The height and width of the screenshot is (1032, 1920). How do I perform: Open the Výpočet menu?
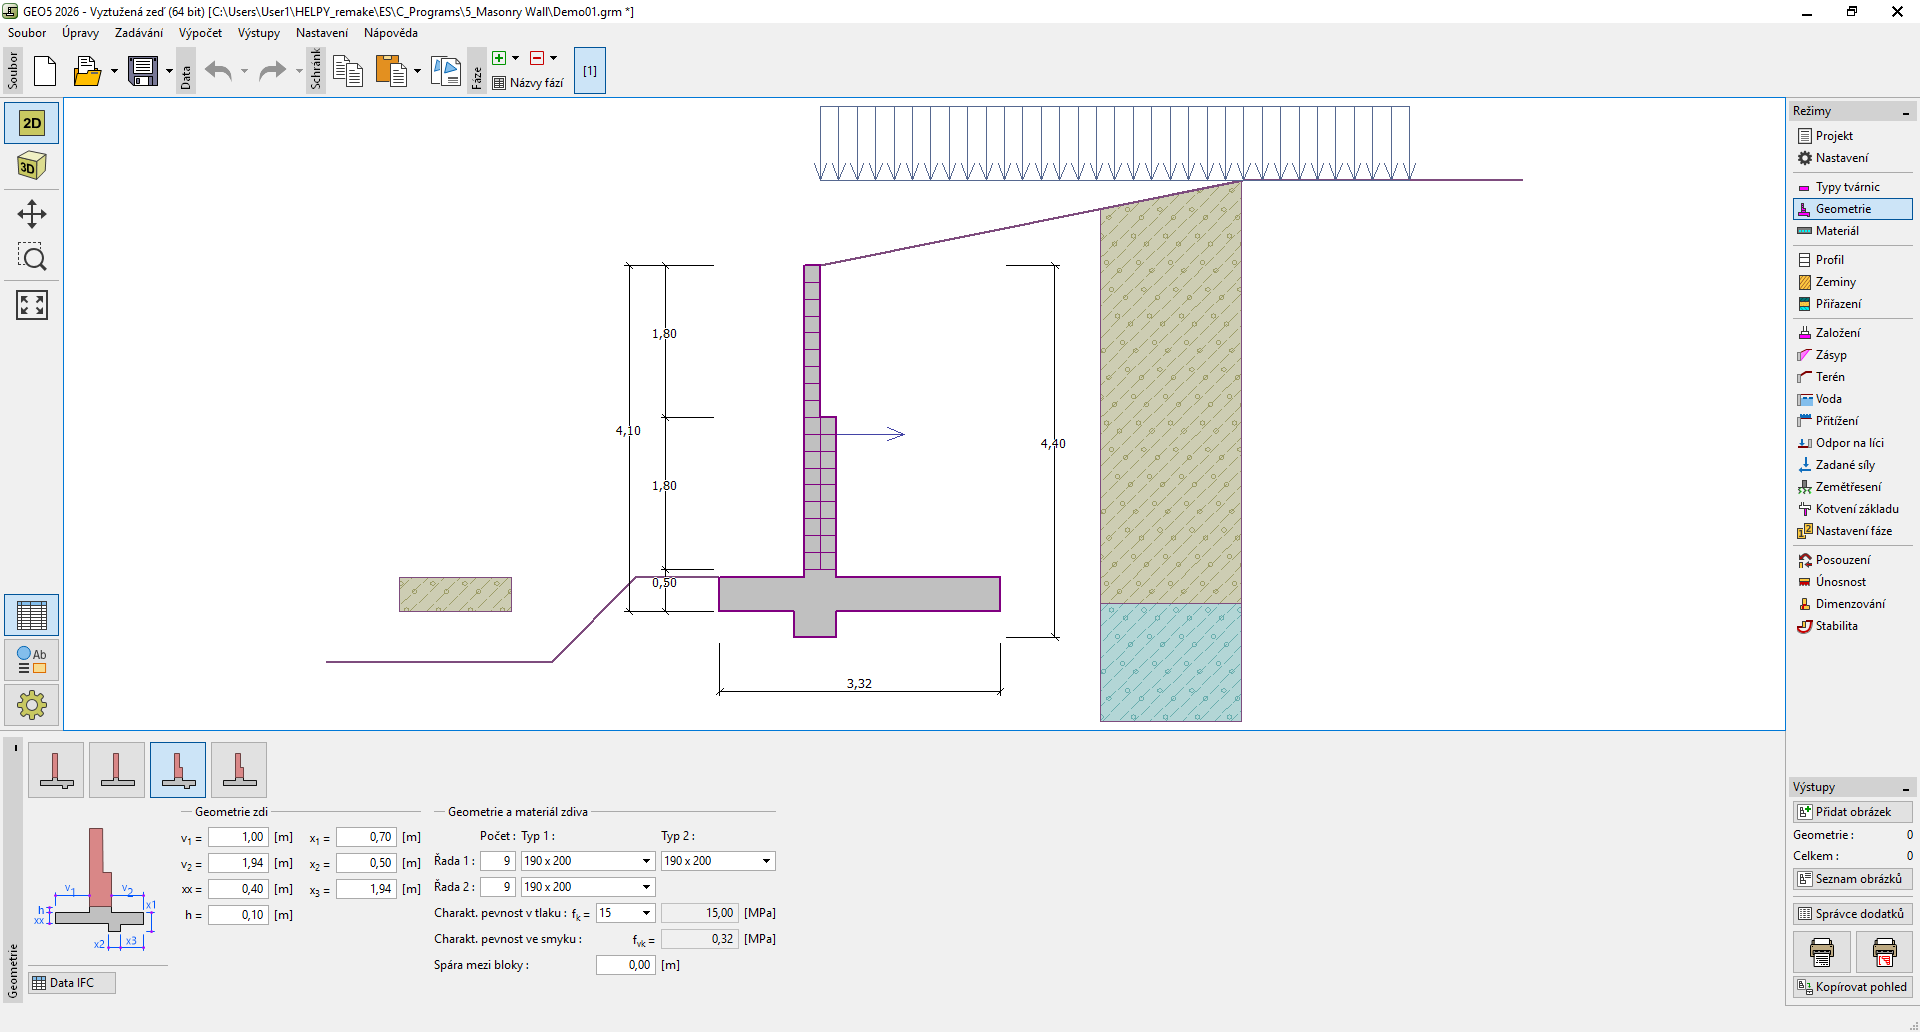200,33
